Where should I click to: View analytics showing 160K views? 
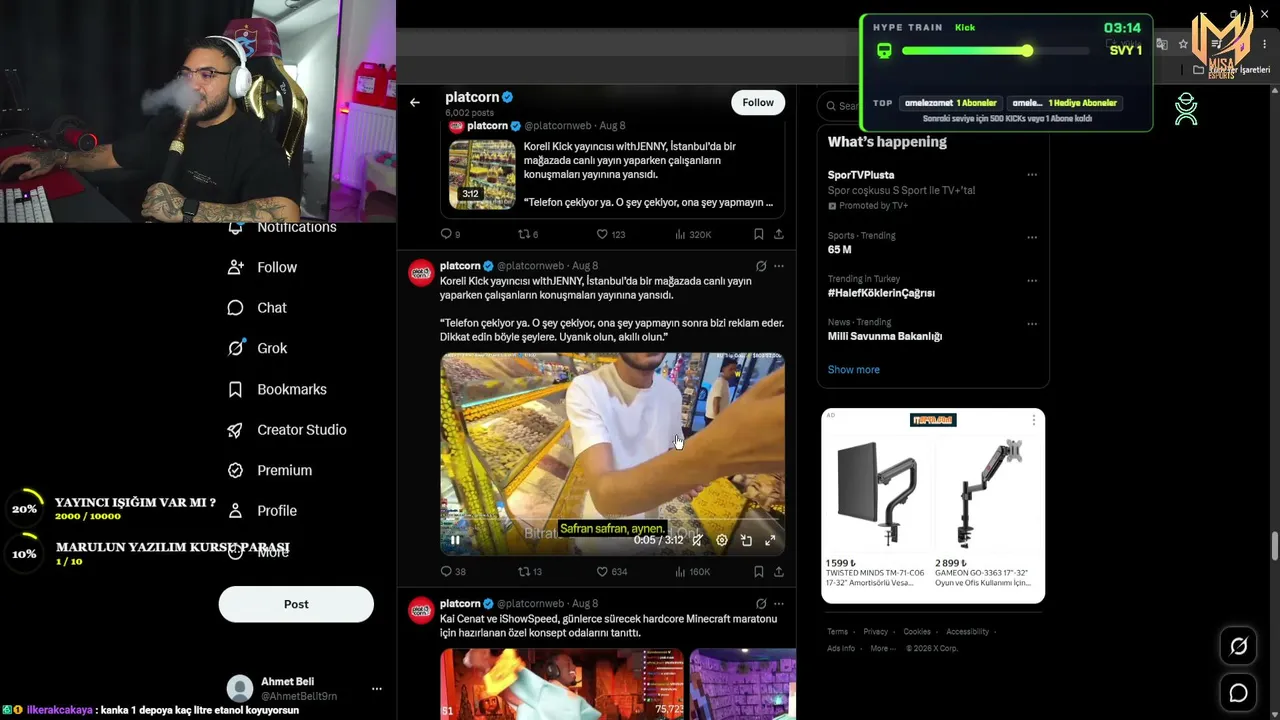click(x=692, y=572)
